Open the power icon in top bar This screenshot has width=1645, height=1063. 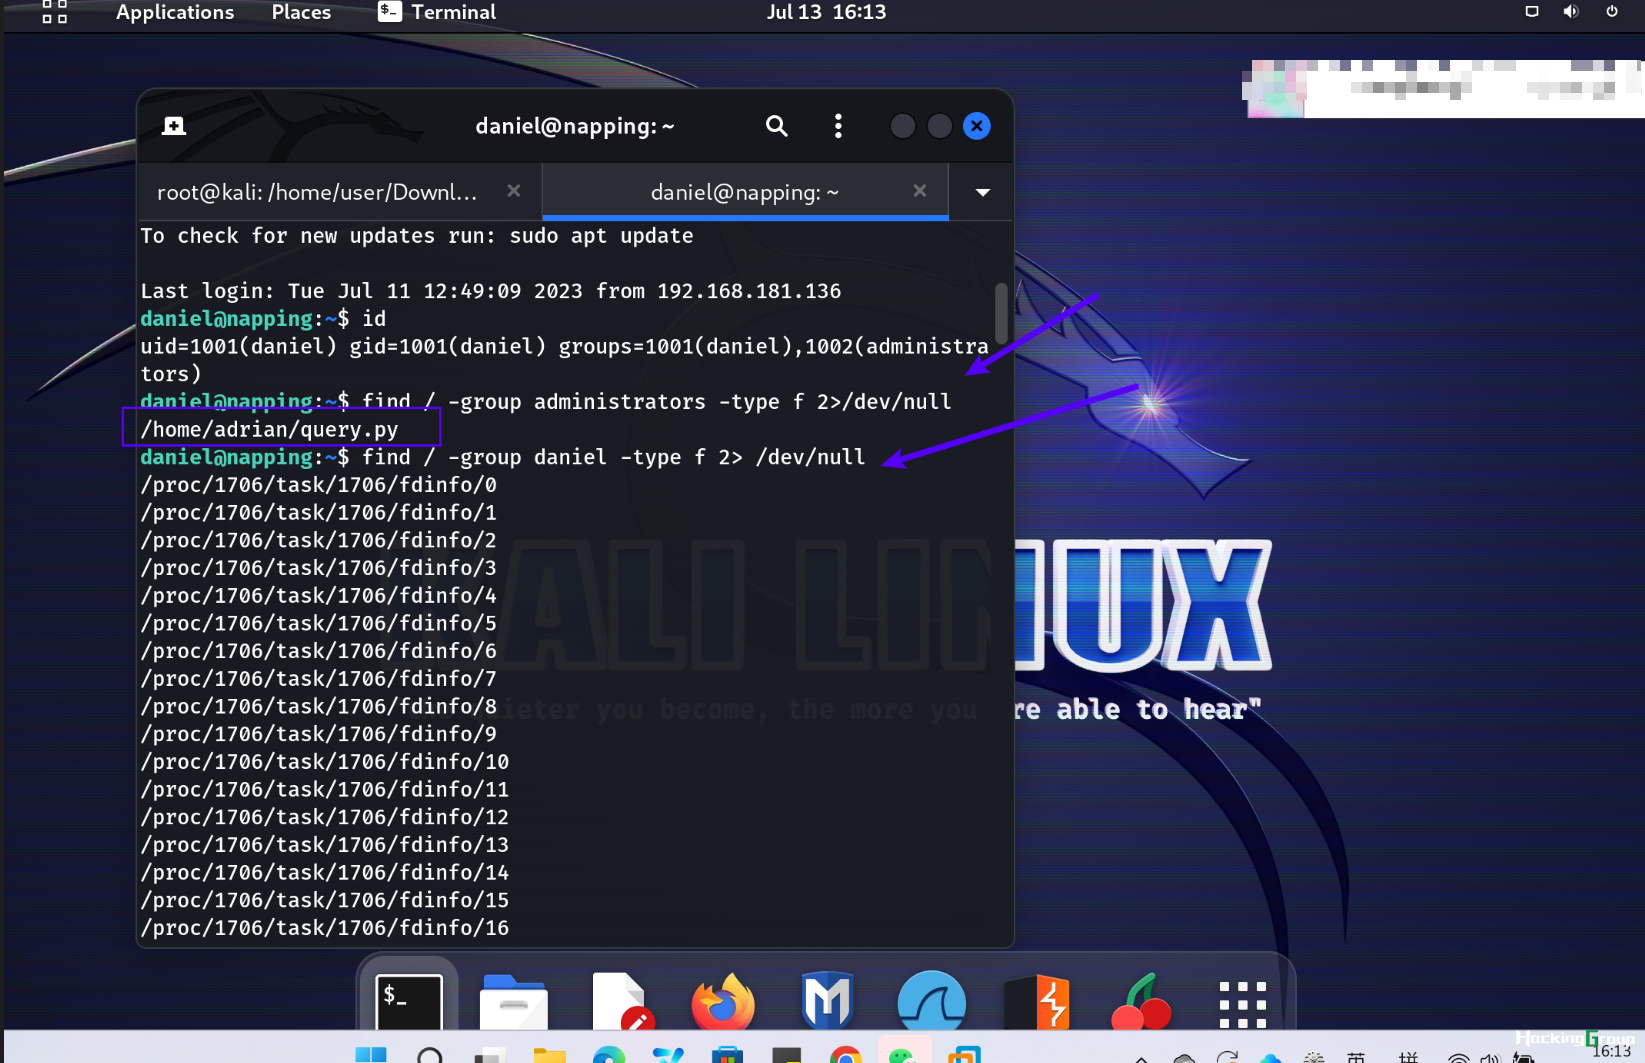click(x=1612, y=12)
